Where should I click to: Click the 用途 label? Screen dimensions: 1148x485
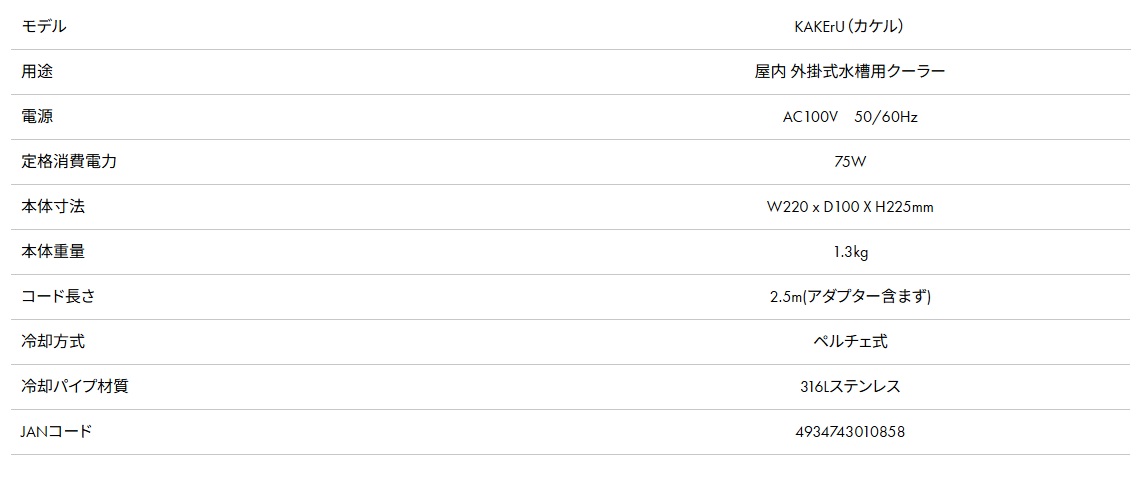coord(37,72)
